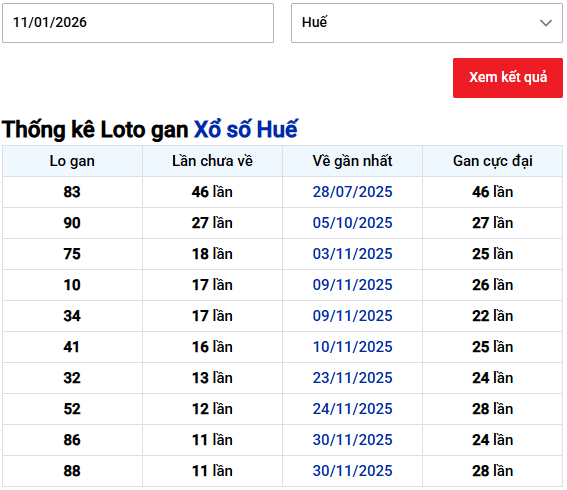Open the 05/10/2025 date link

click(352, 223)
